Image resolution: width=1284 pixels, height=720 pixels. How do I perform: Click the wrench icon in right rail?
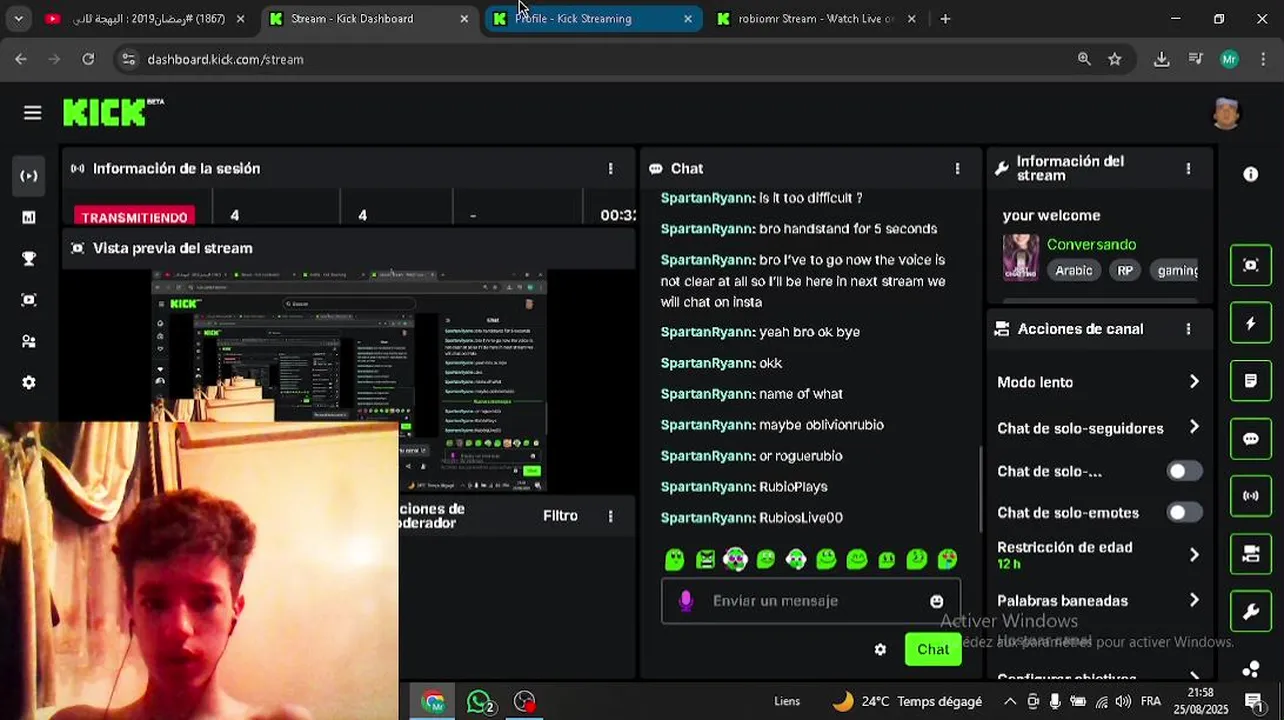pos(1250,611)
